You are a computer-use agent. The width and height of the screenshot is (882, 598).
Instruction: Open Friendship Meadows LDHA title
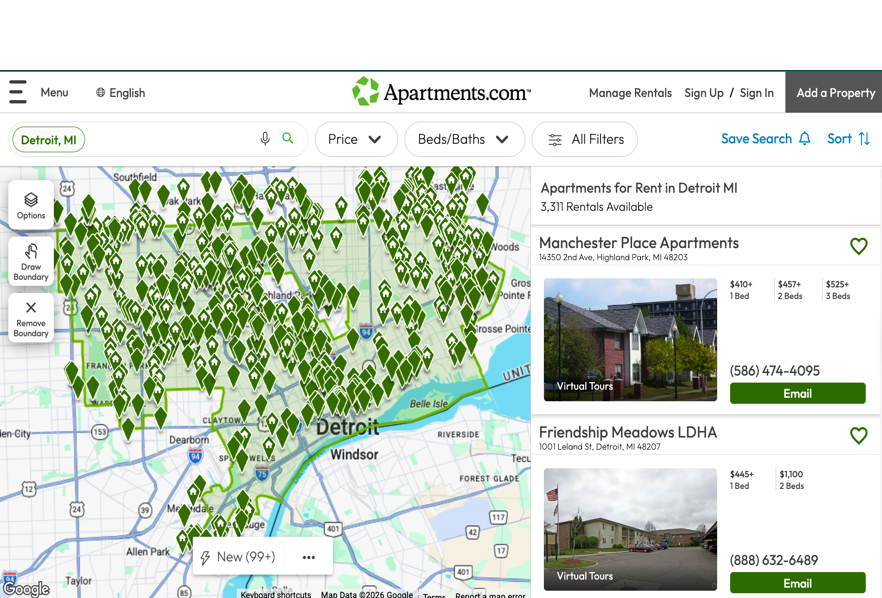coord(628,432)
